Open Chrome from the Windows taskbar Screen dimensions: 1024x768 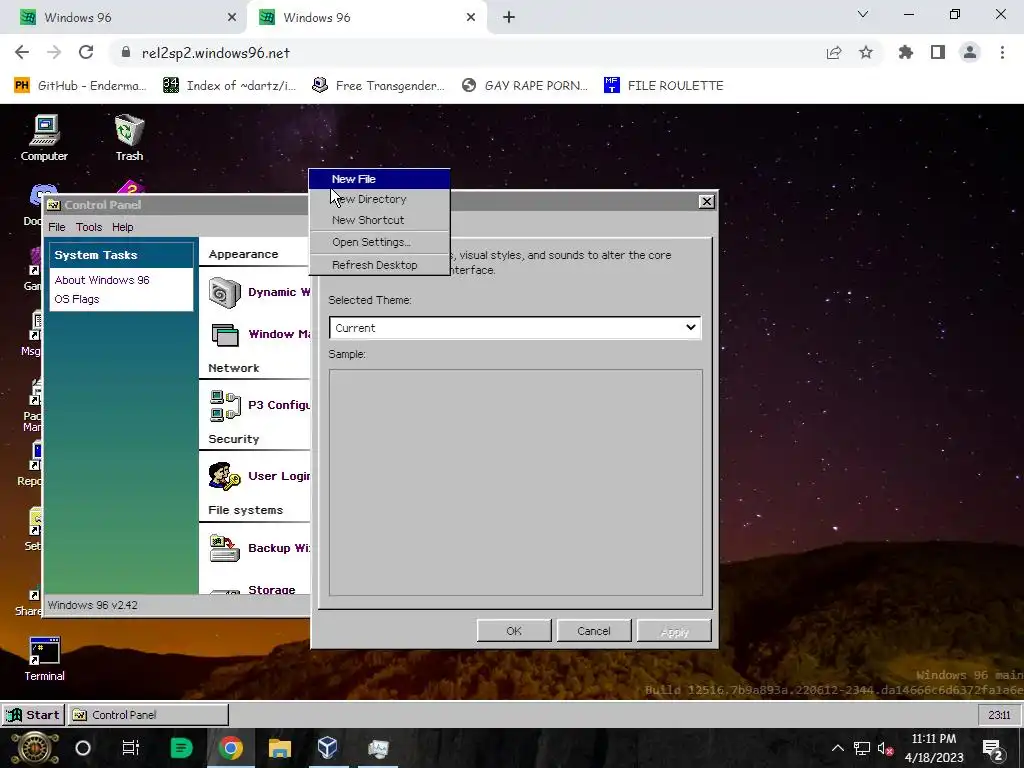tap(230, 748)
